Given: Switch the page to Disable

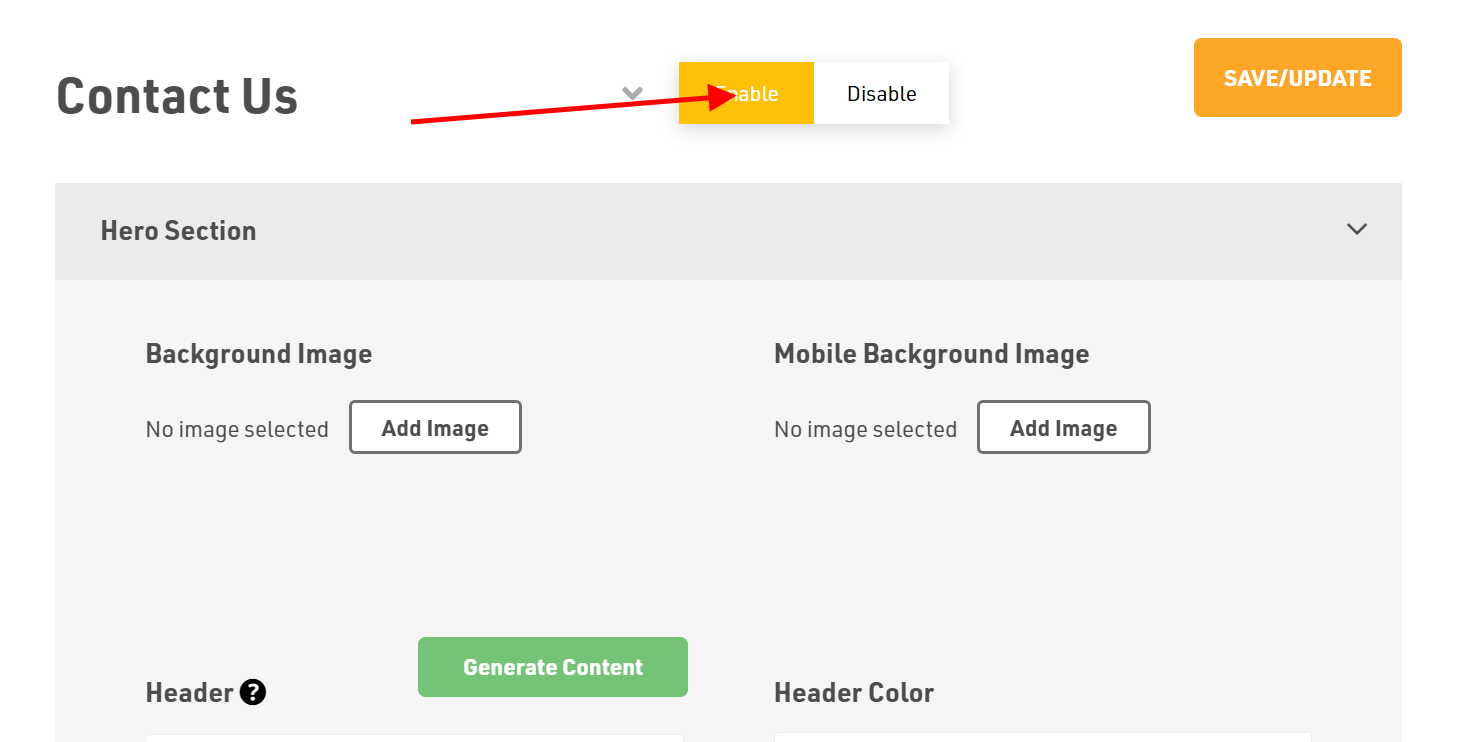Looking at the screenshot, I should (x=881, y=93).
